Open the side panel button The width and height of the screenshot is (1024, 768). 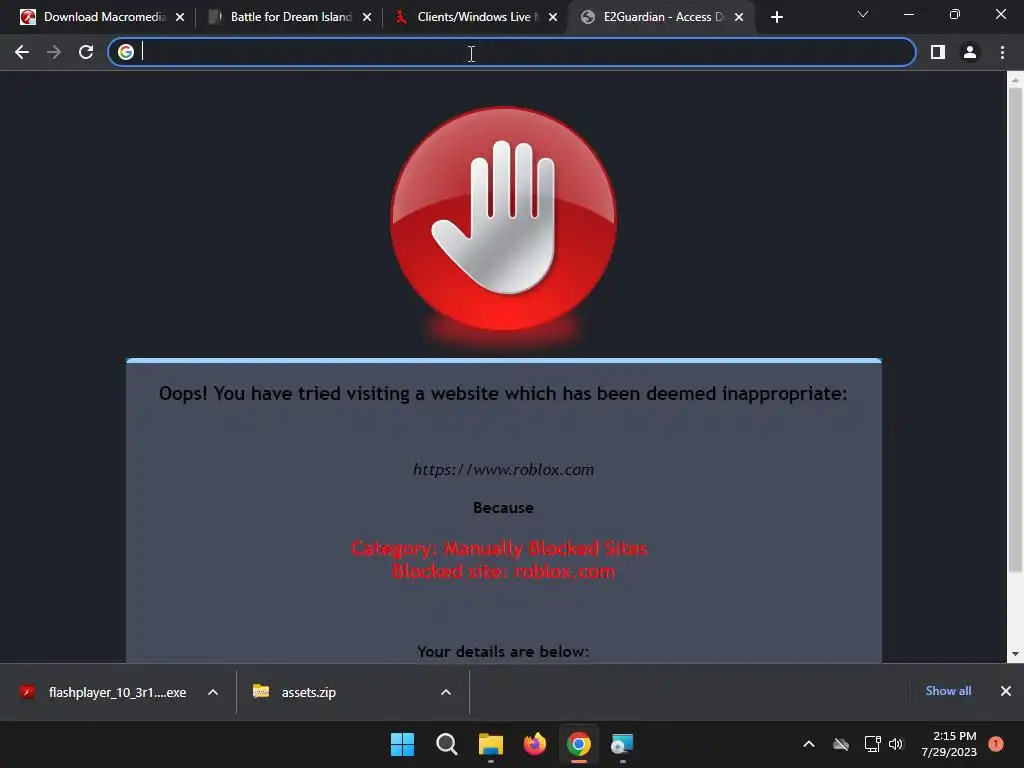pyautogui.click(x=938, y=52)
